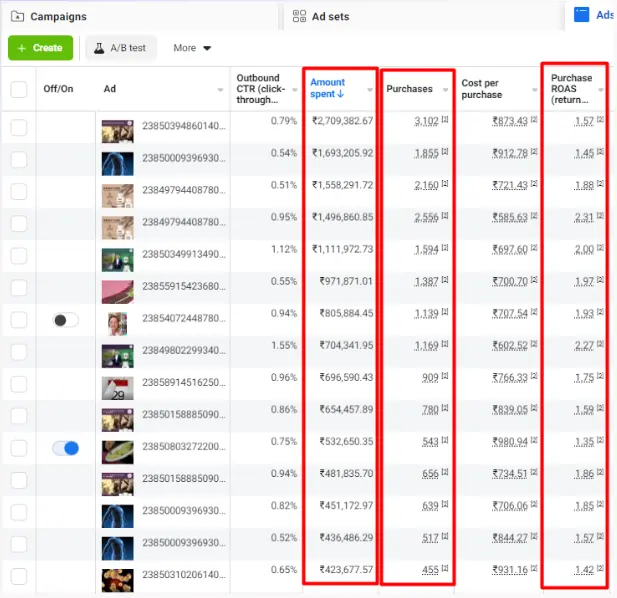Select checkbox of the first ad row
Viewport: 617px width, 598px height.
pos(19,127)
